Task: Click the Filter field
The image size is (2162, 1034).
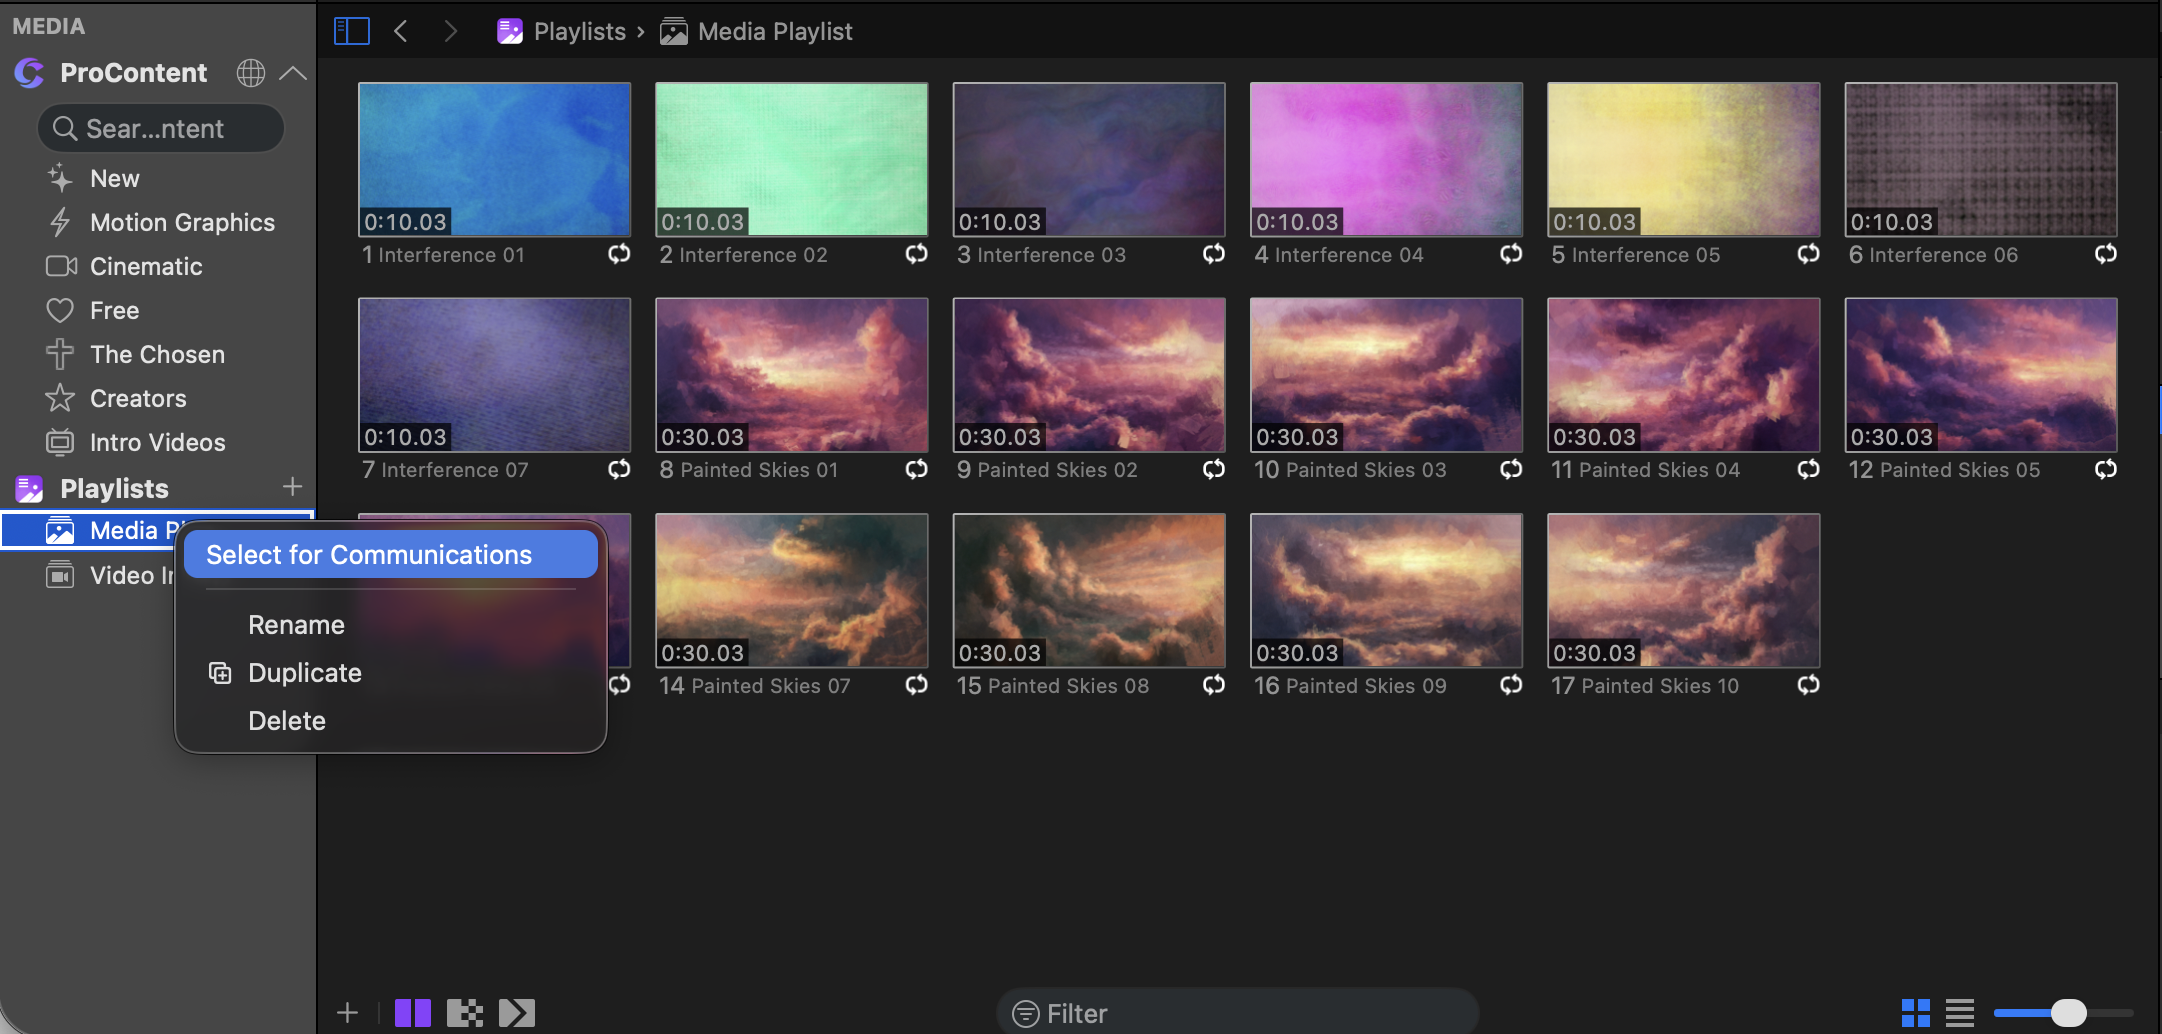Action: (1237, 1013)
